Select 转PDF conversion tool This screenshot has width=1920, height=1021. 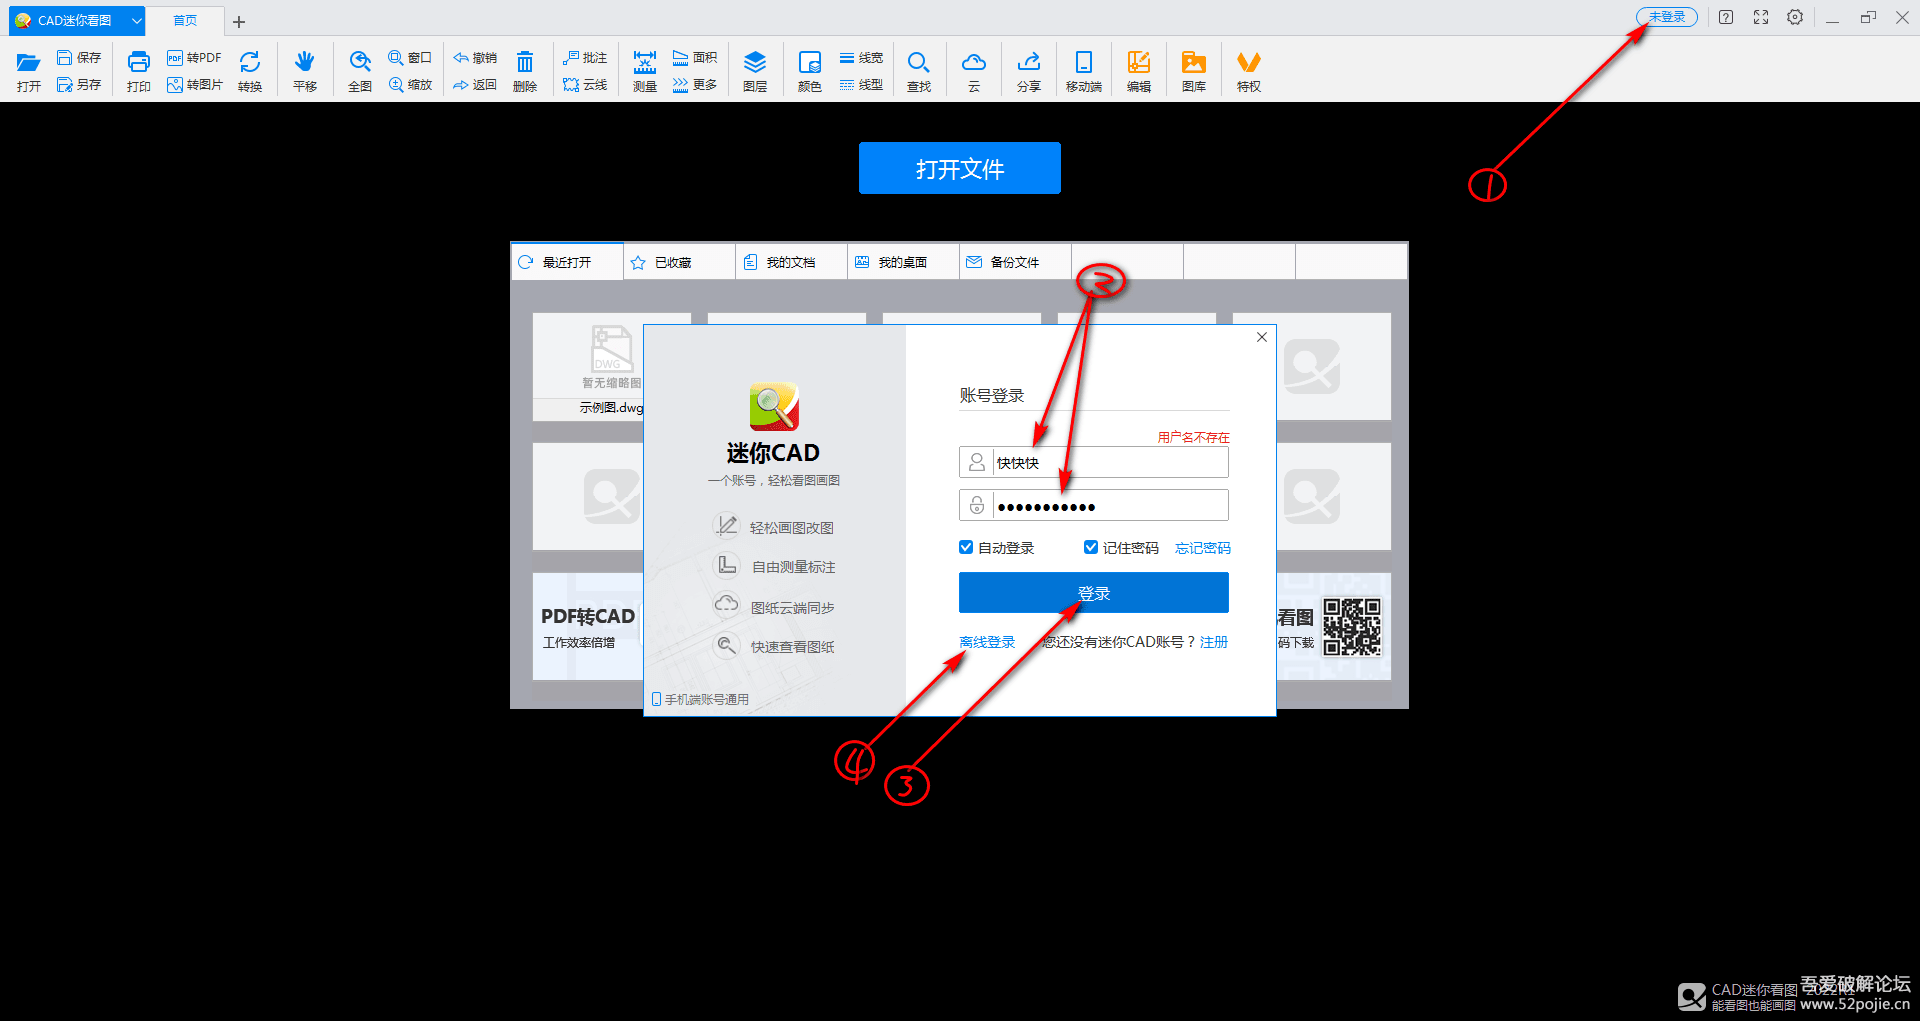194,58
